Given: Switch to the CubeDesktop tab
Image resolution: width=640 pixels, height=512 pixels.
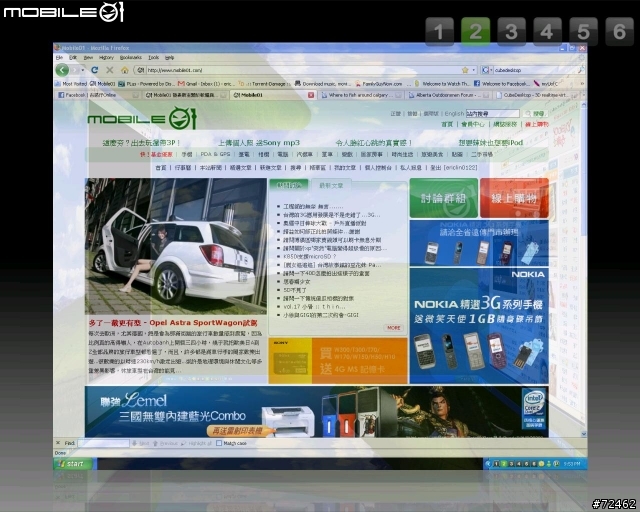Looking at the screenshot, I should (537, 95).
